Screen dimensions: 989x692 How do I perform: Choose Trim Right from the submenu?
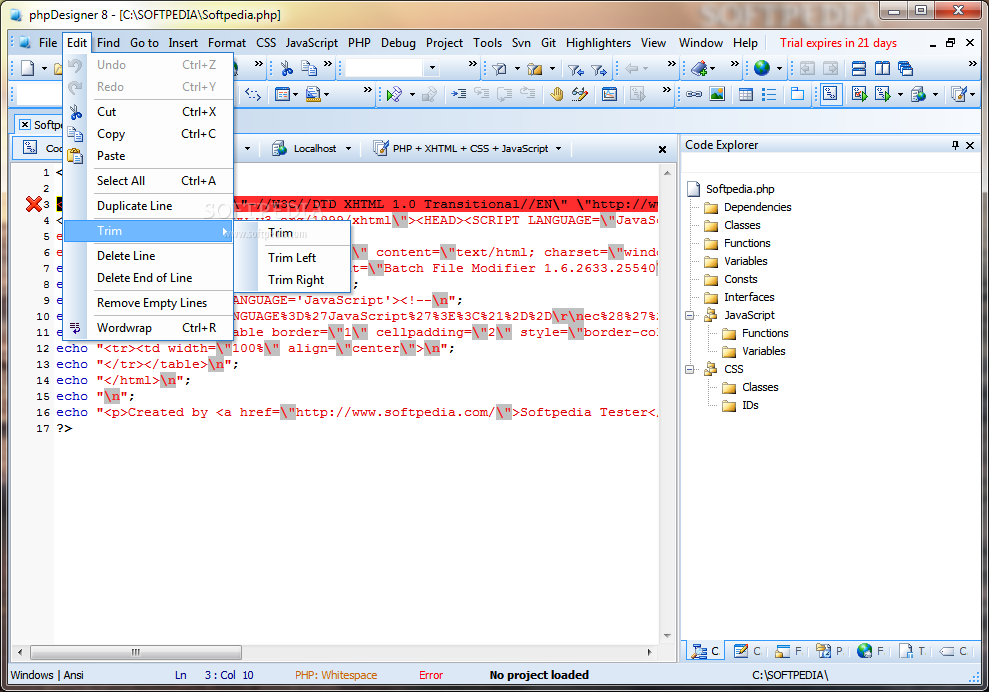point(296,279)
